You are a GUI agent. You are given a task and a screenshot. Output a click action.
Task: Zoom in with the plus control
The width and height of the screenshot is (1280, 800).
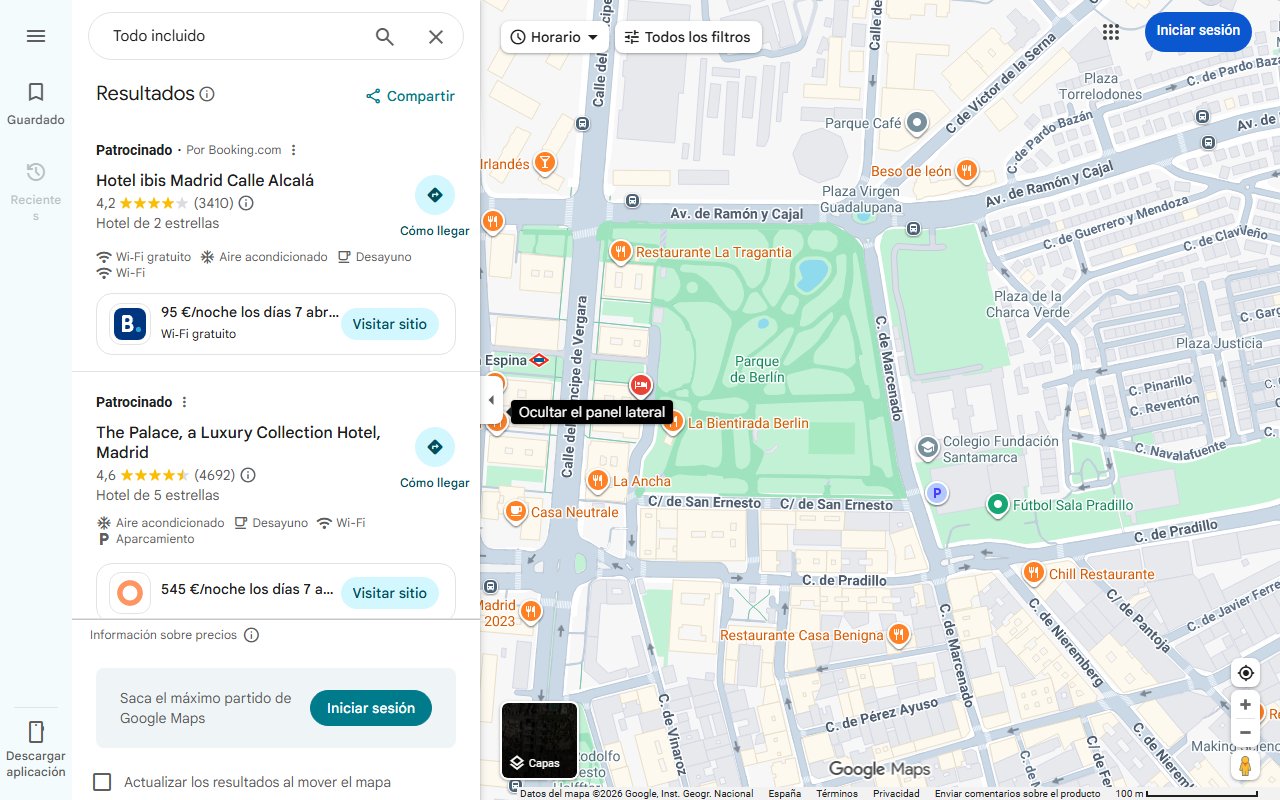1245,704
